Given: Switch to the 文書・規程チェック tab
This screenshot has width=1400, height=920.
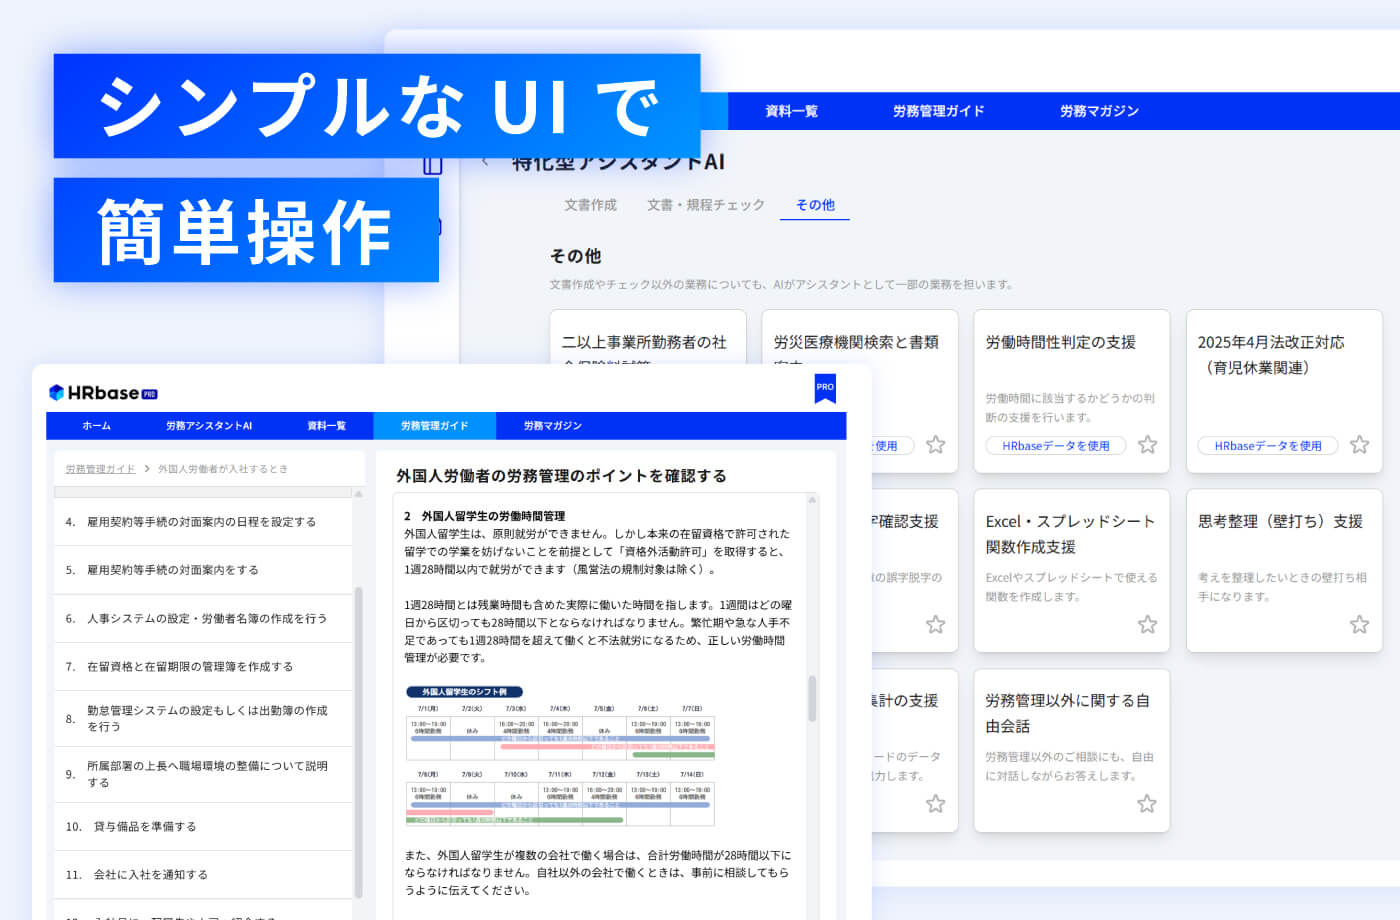Looking at the screenshot, I should [x=705, y=205].
